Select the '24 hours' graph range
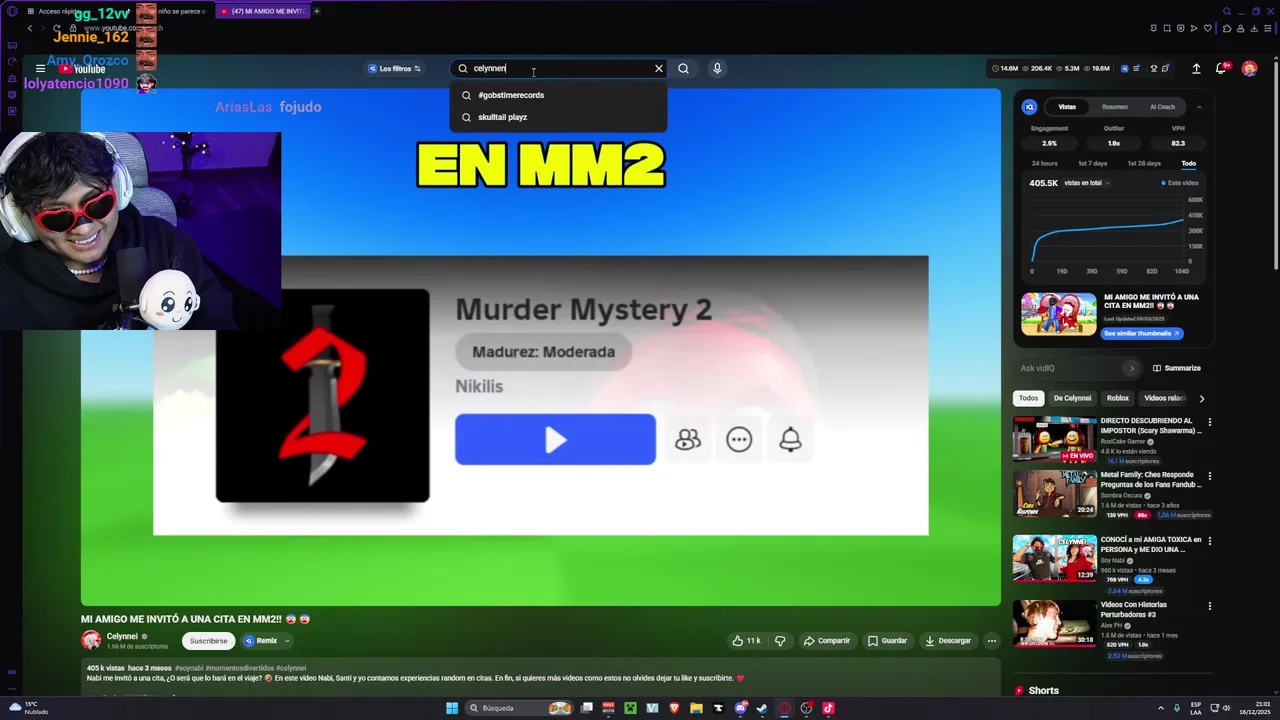Image resolution: width=1280 pixels, height=720 pixels. coord(1044,163)
